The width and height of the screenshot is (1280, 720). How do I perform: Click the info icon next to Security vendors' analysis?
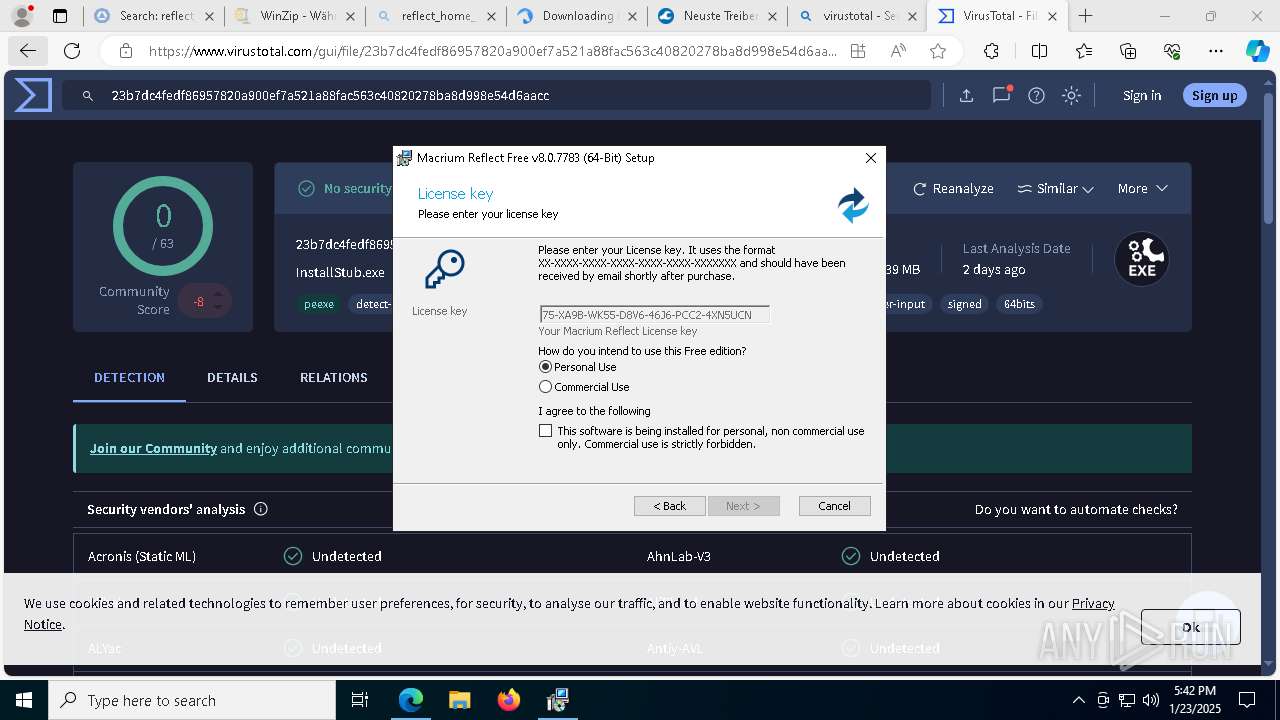(x=261, y=509)
